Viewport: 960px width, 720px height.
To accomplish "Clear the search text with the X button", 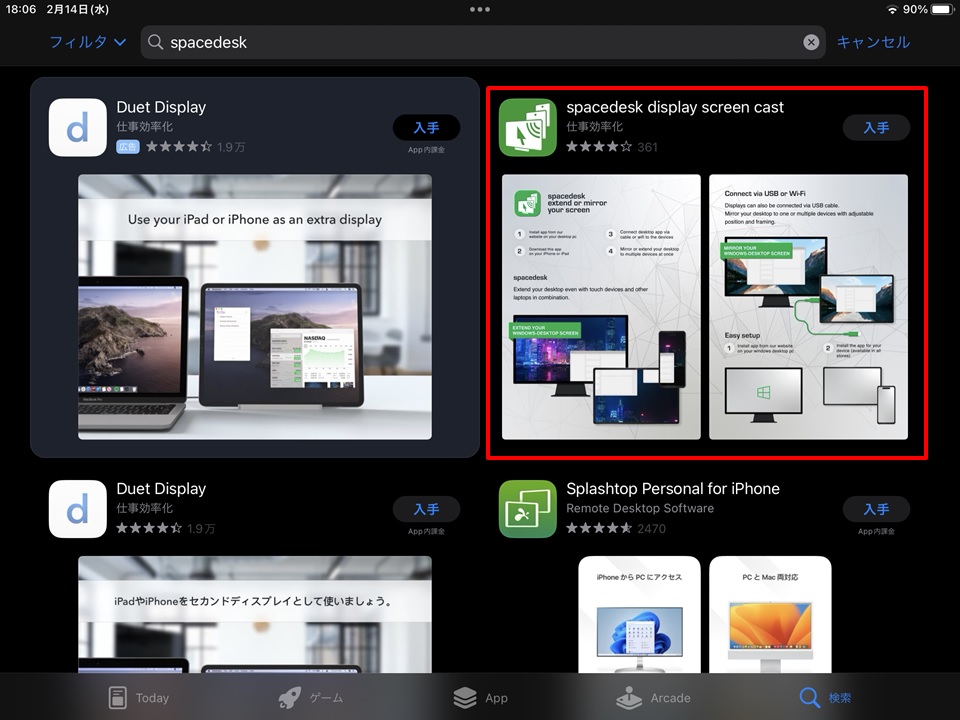I will coord(811,42).
